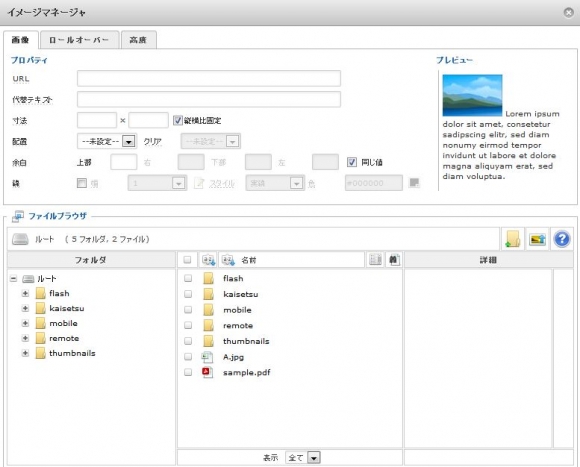This screenshot has width=580, height=467.
Task: Check the sample.pdf row checkbox
Action: click(x=188, y=372)
